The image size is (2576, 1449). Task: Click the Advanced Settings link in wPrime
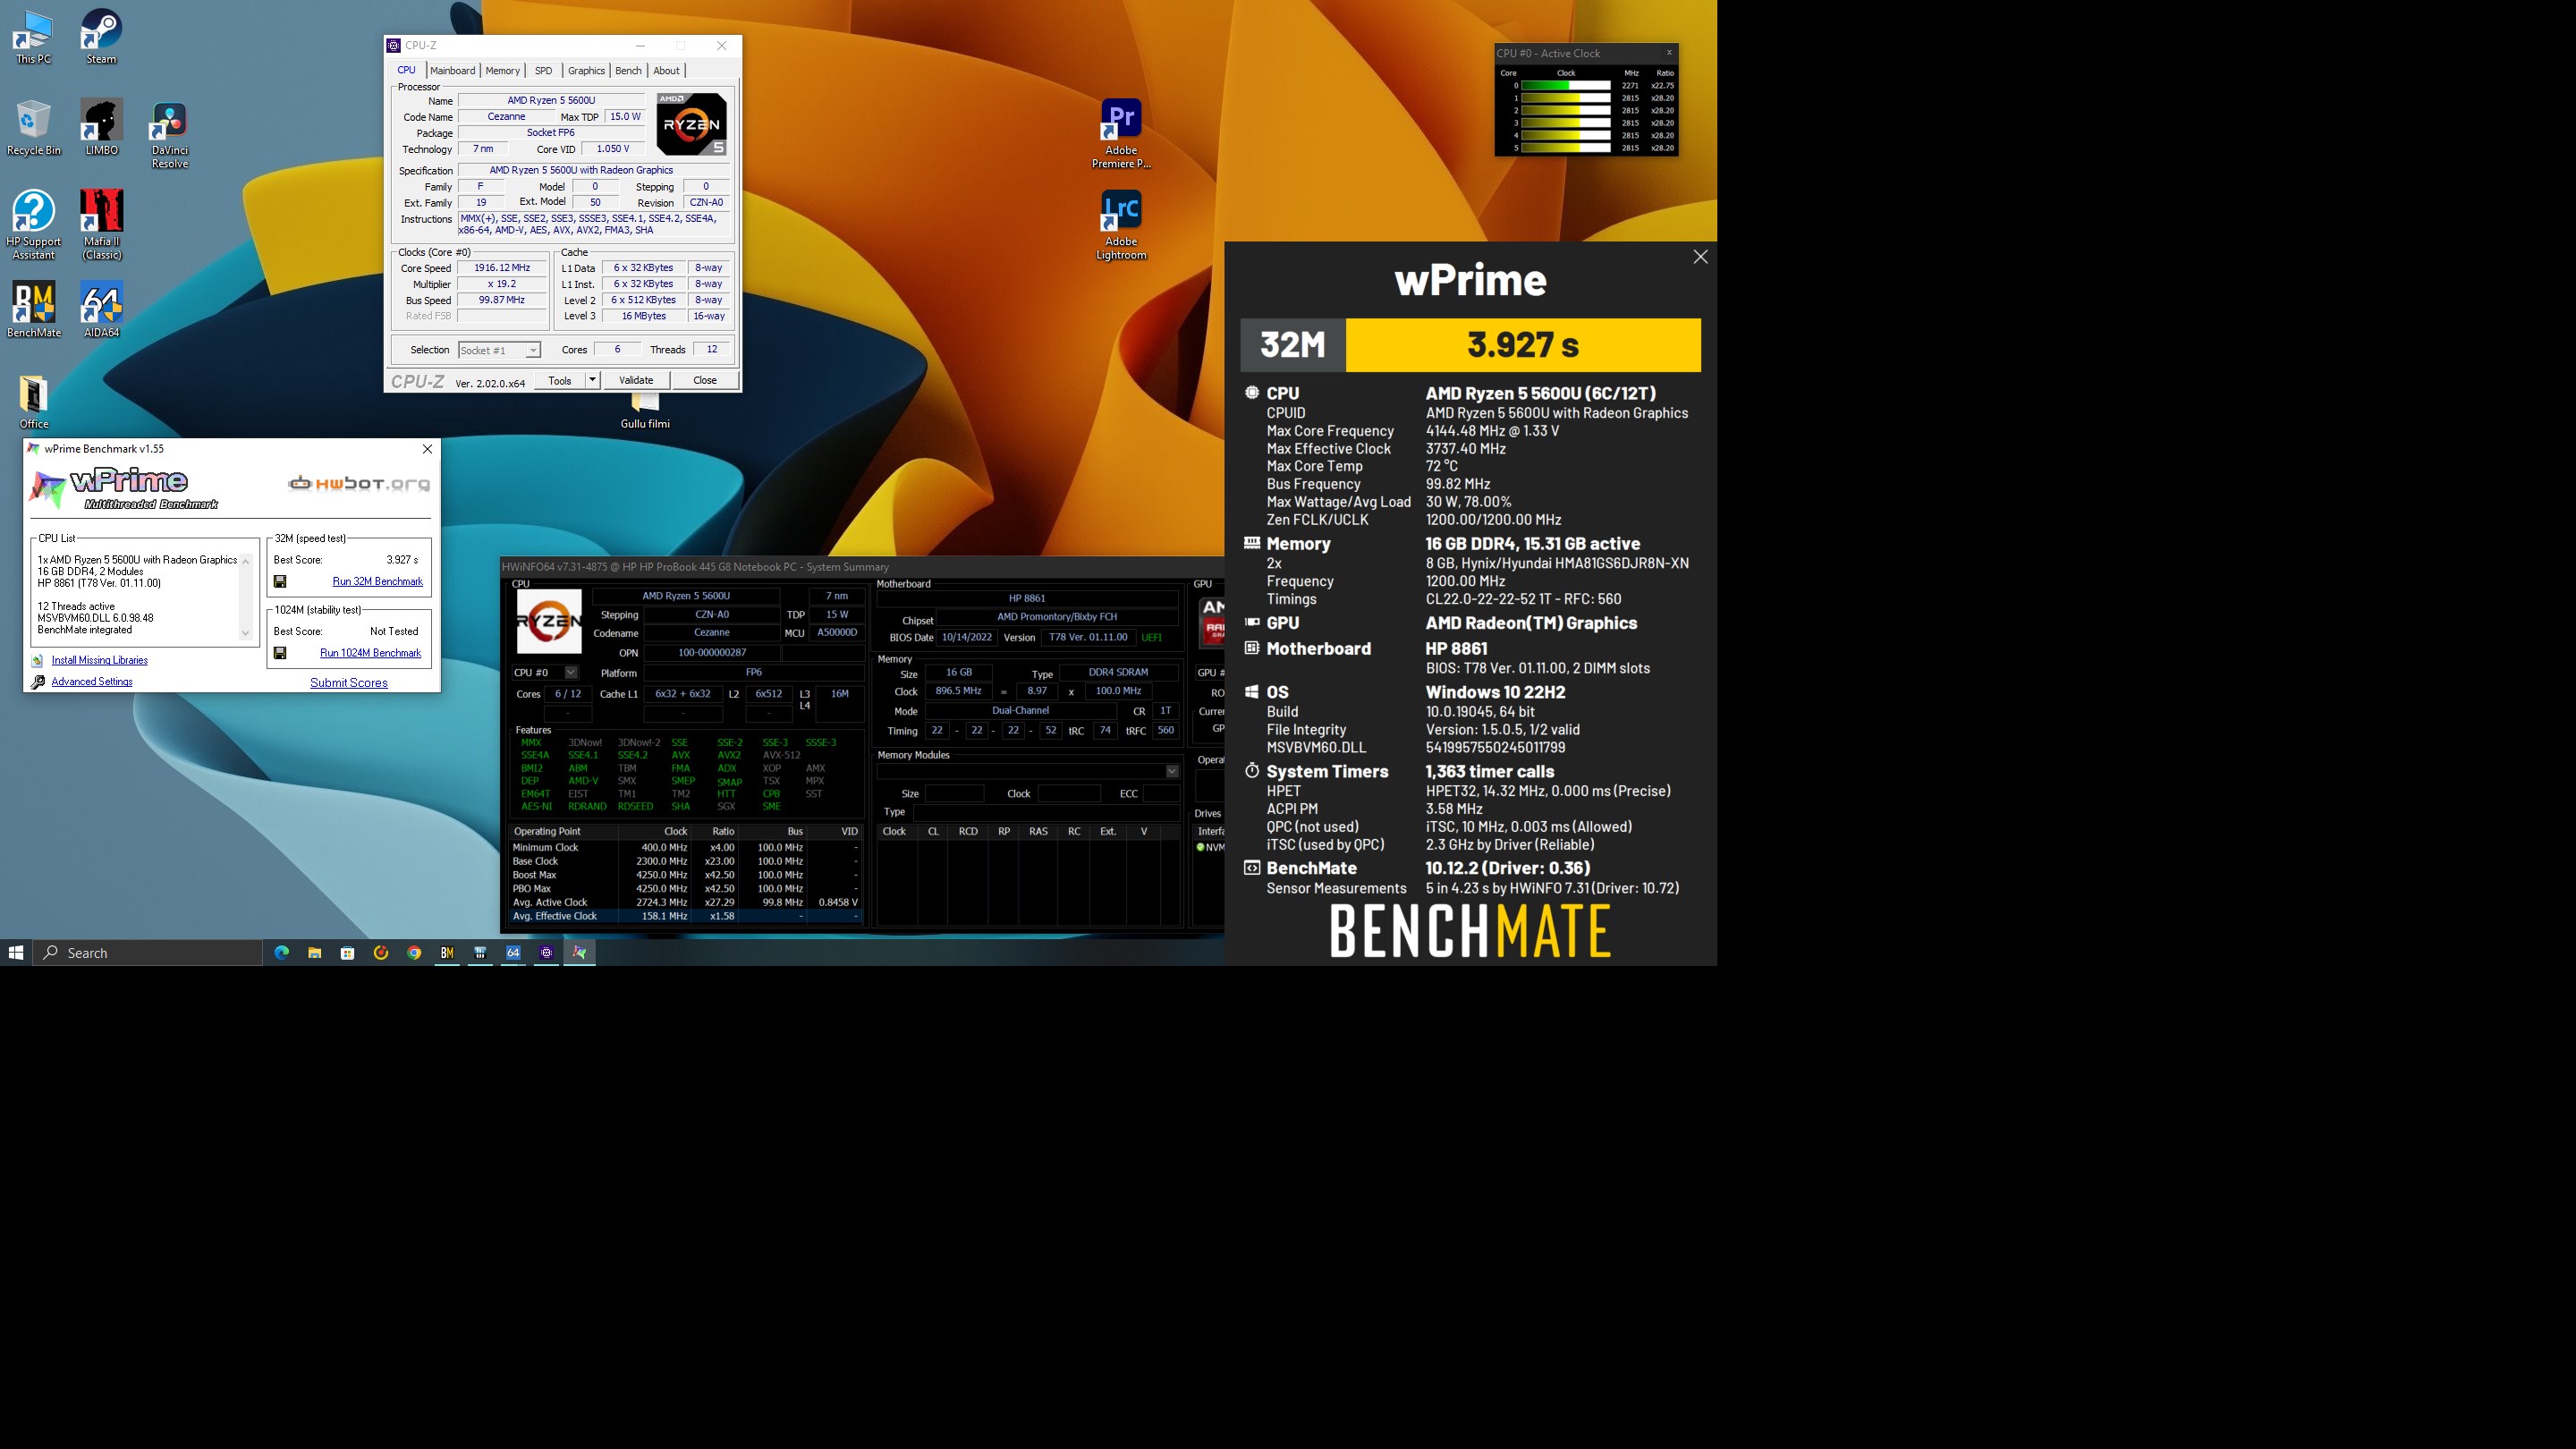pos(92,682)
